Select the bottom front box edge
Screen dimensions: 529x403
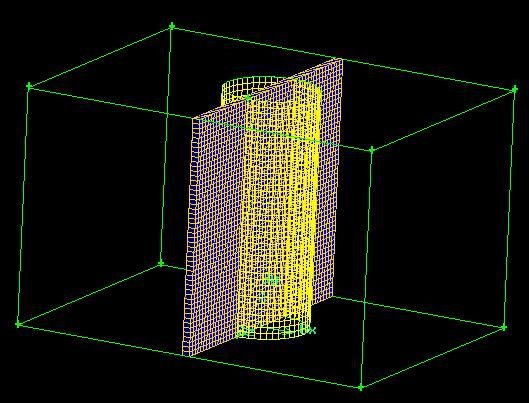click(x=189, y=356)
